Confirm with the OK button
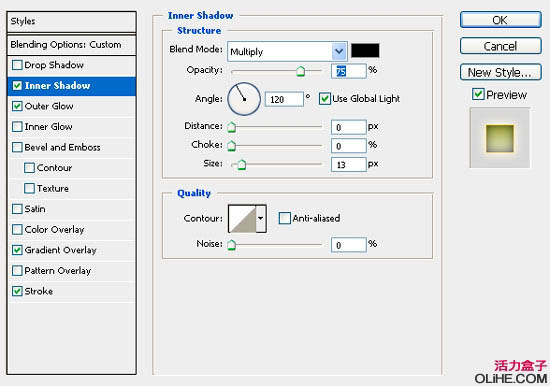 [x=501, y=20]
